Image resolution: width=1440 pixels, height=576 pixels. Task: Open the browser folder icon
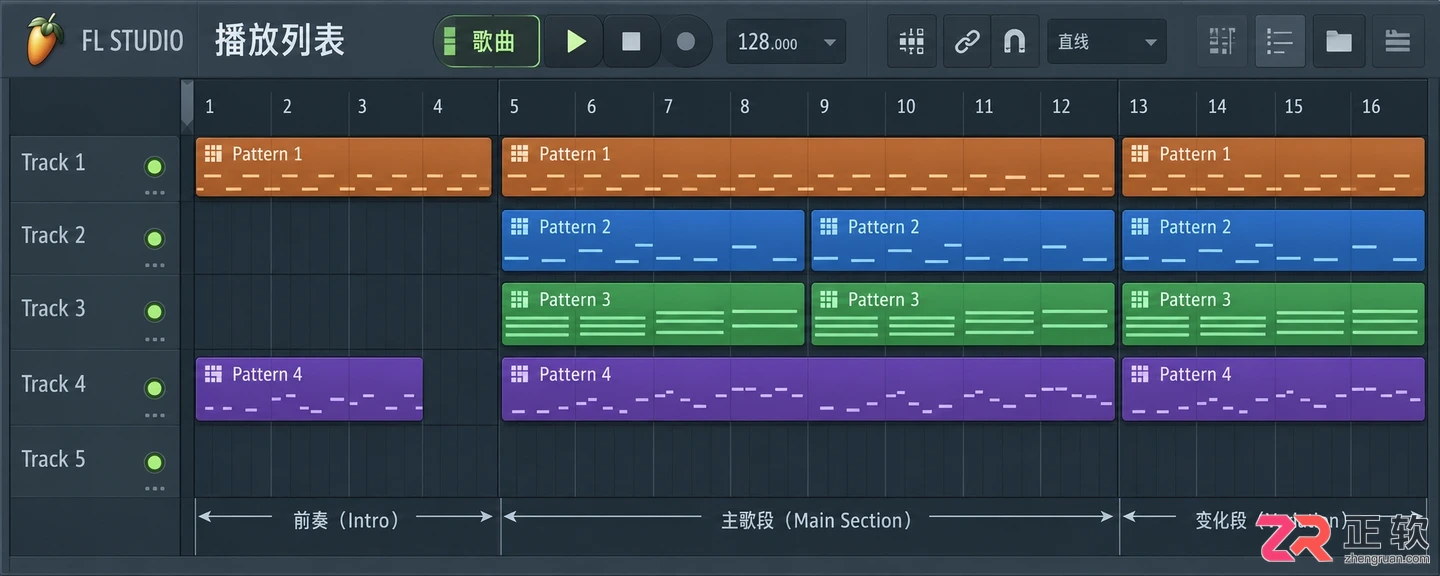pyautogui.click(x=1339, y=41)
